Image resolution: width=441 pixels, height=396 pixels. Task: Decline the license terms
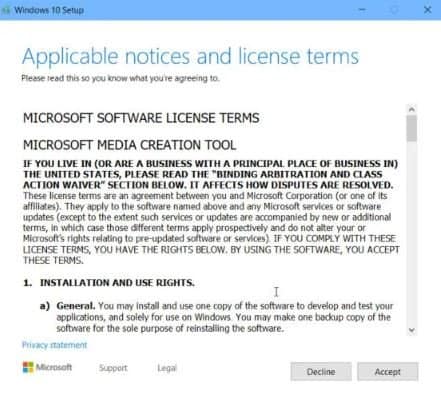pyautogui.click(x=321, y=372)
